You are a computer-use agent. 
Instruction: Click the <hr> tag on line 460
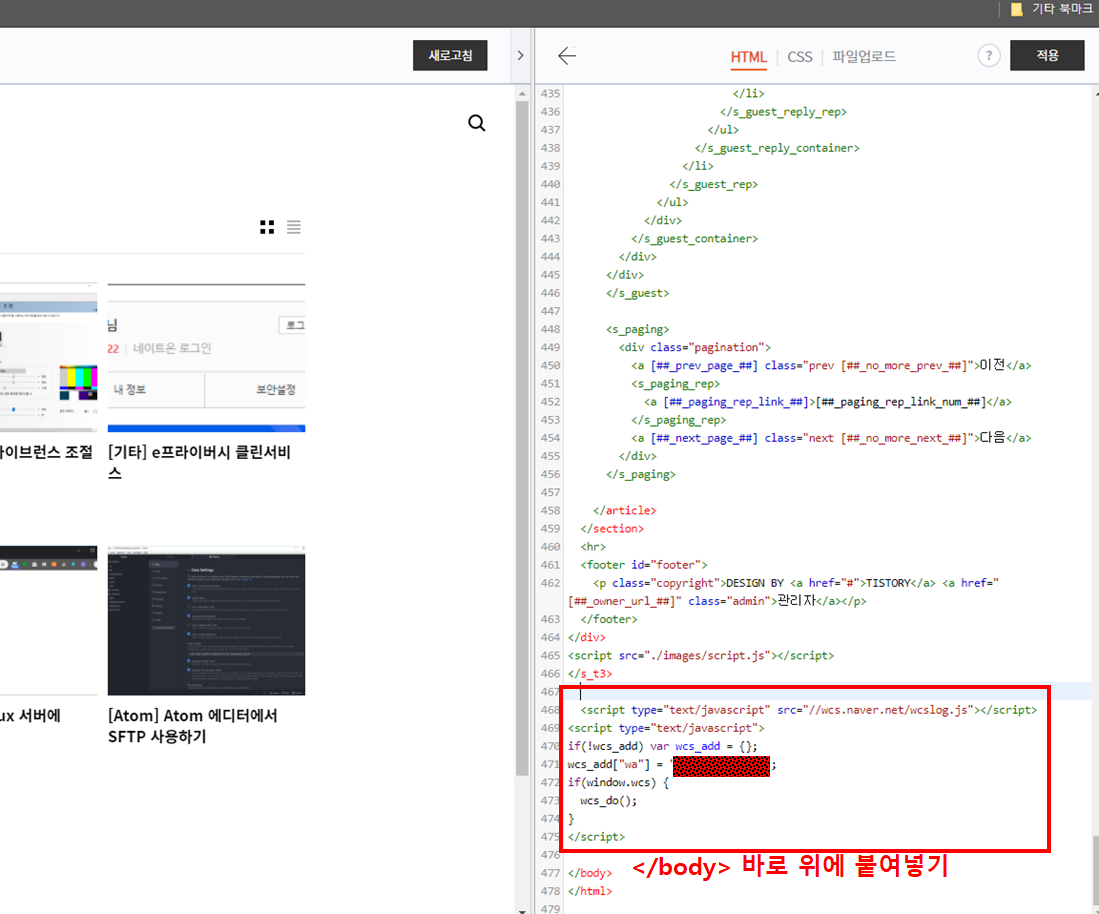[x=593, y=547]
